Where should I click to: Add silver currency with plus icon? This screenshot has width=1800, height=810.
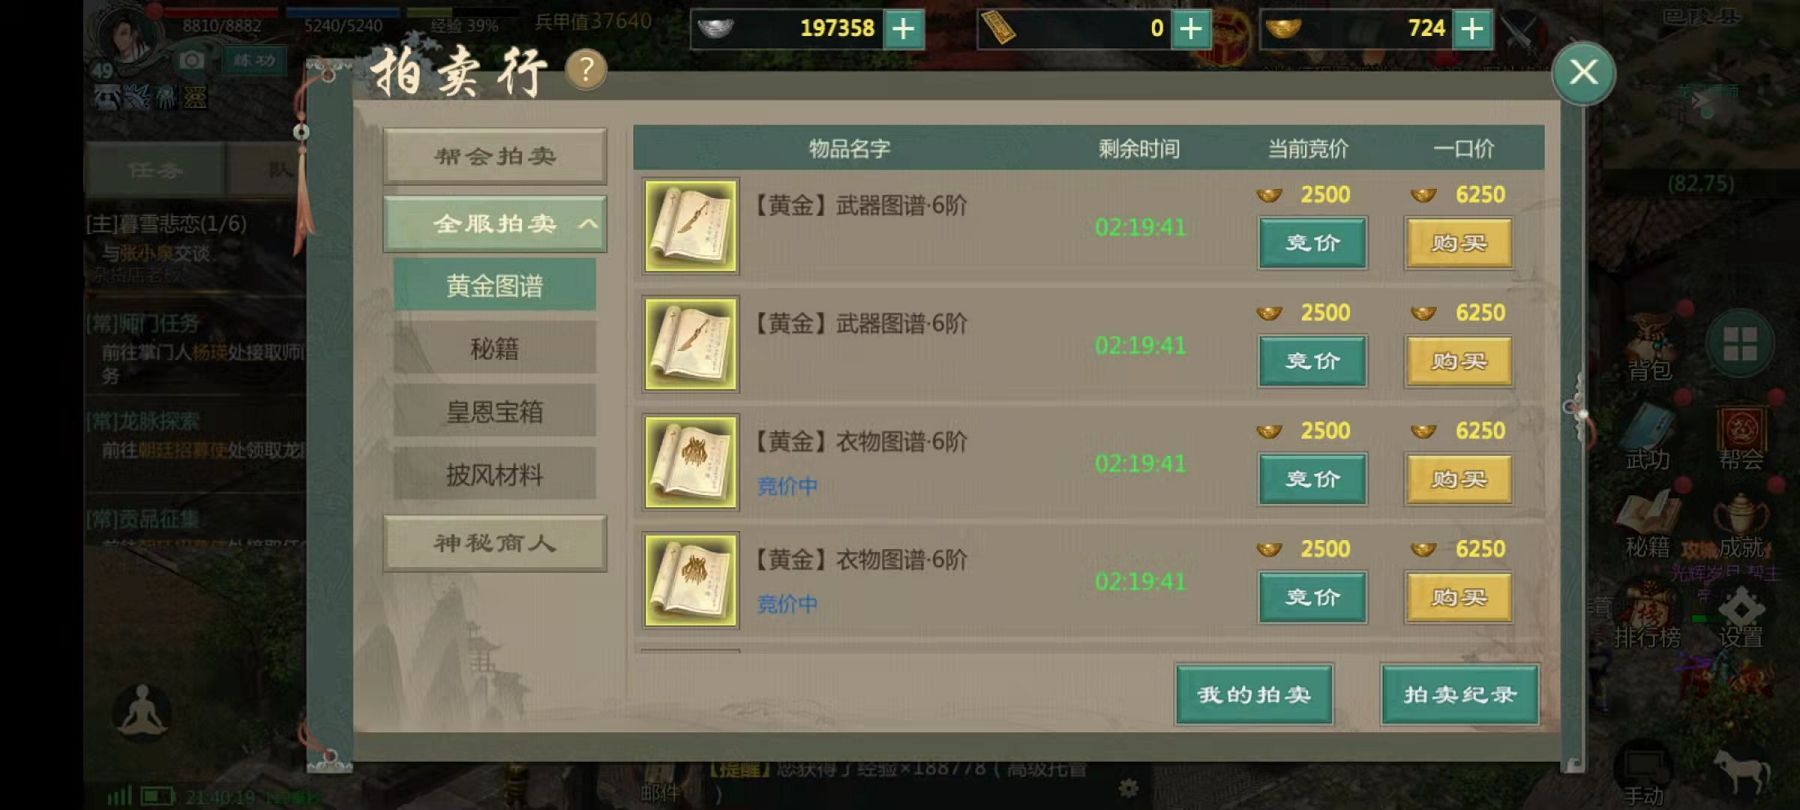(x=903, y=28)
